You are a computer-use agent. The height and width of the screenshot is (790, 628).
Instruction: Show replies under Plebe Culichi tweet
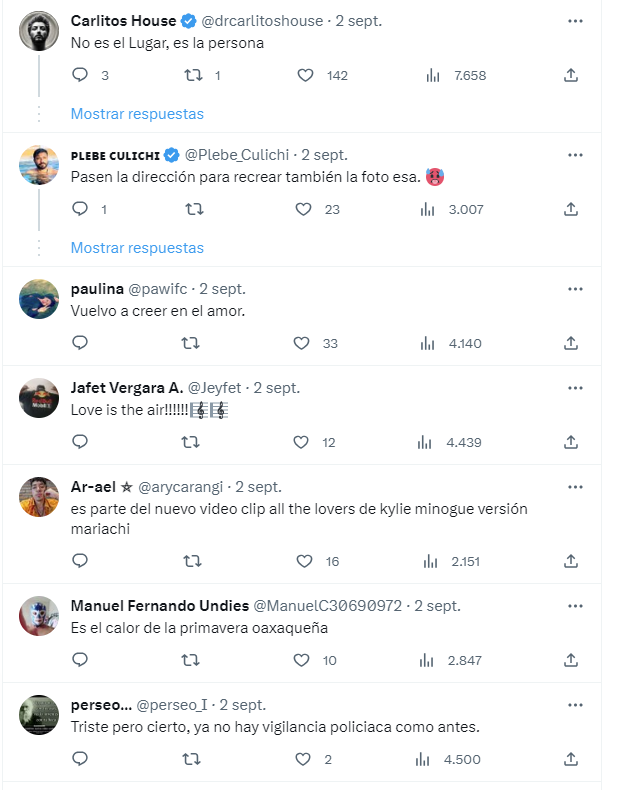[x=137, y=248]
